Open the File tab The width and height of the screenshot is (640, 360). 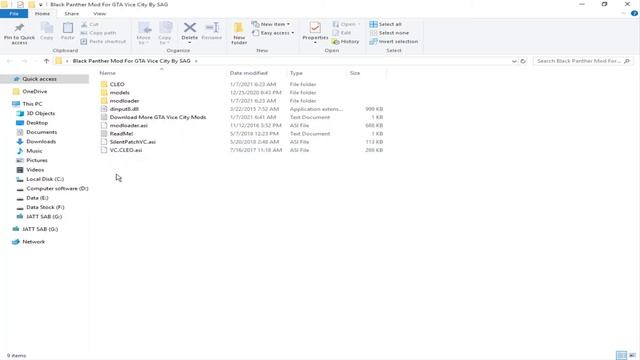(x=14, y=13)
